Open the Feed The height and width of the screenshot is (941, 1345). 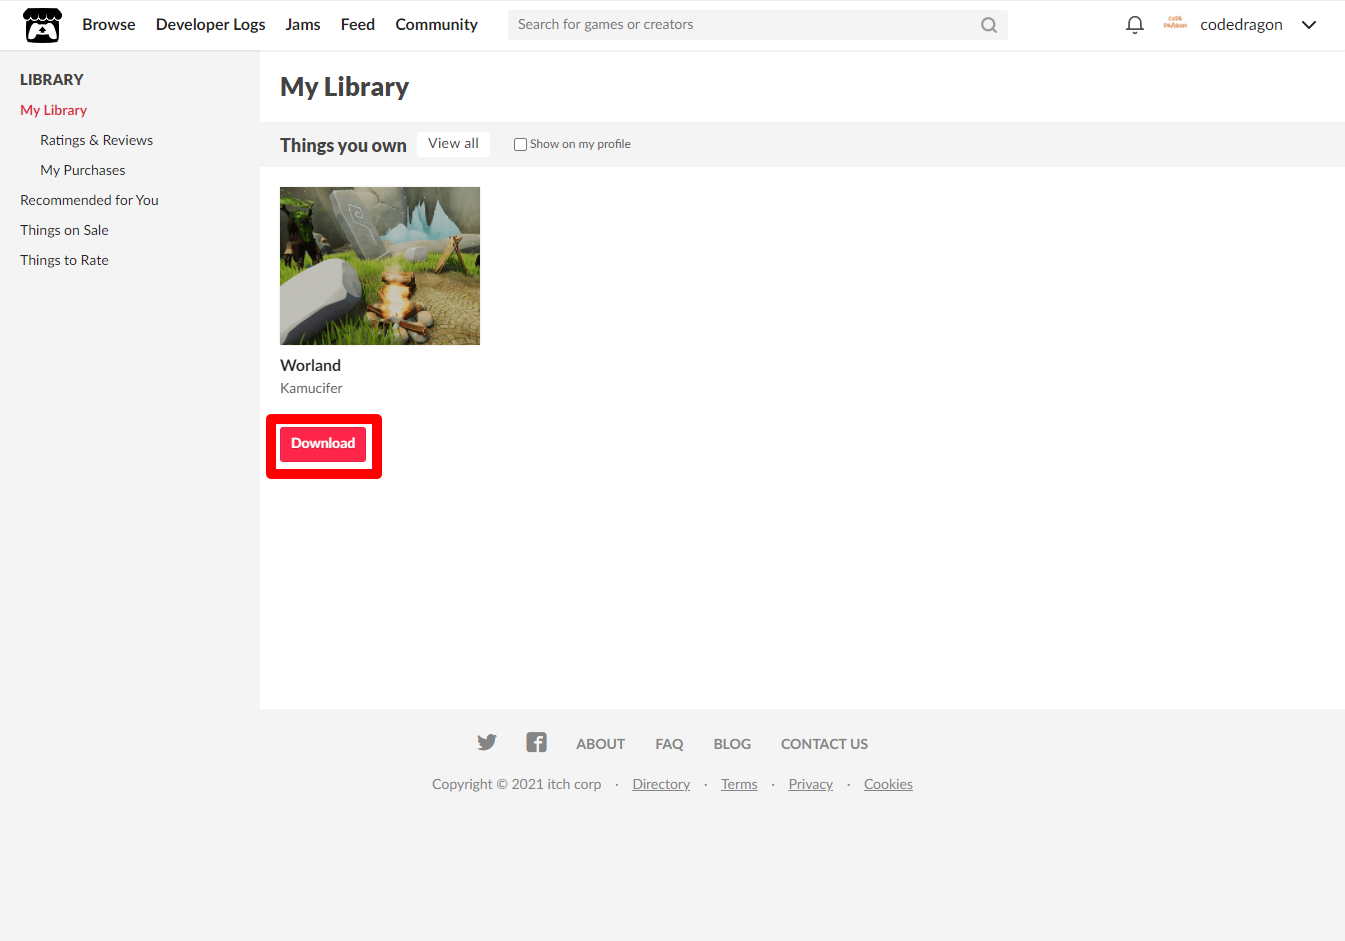[x=358, y=24]
